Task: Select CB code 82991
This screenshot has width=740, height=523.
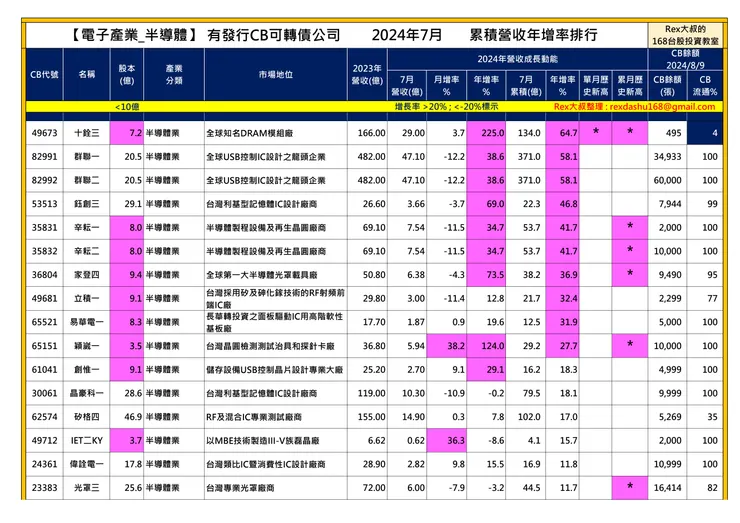Action: pyautogui.click(x=44, y=157)
